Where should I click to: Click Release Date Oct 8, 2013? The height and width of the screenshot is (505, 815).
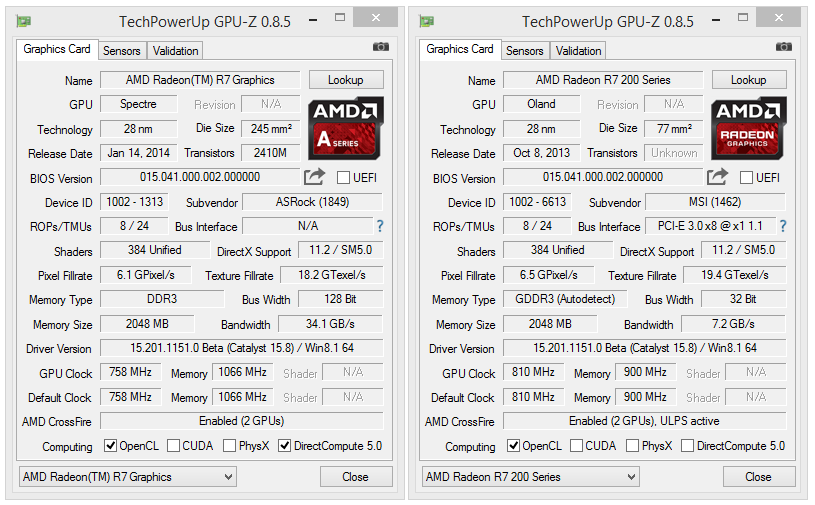[x=541, y=153]
